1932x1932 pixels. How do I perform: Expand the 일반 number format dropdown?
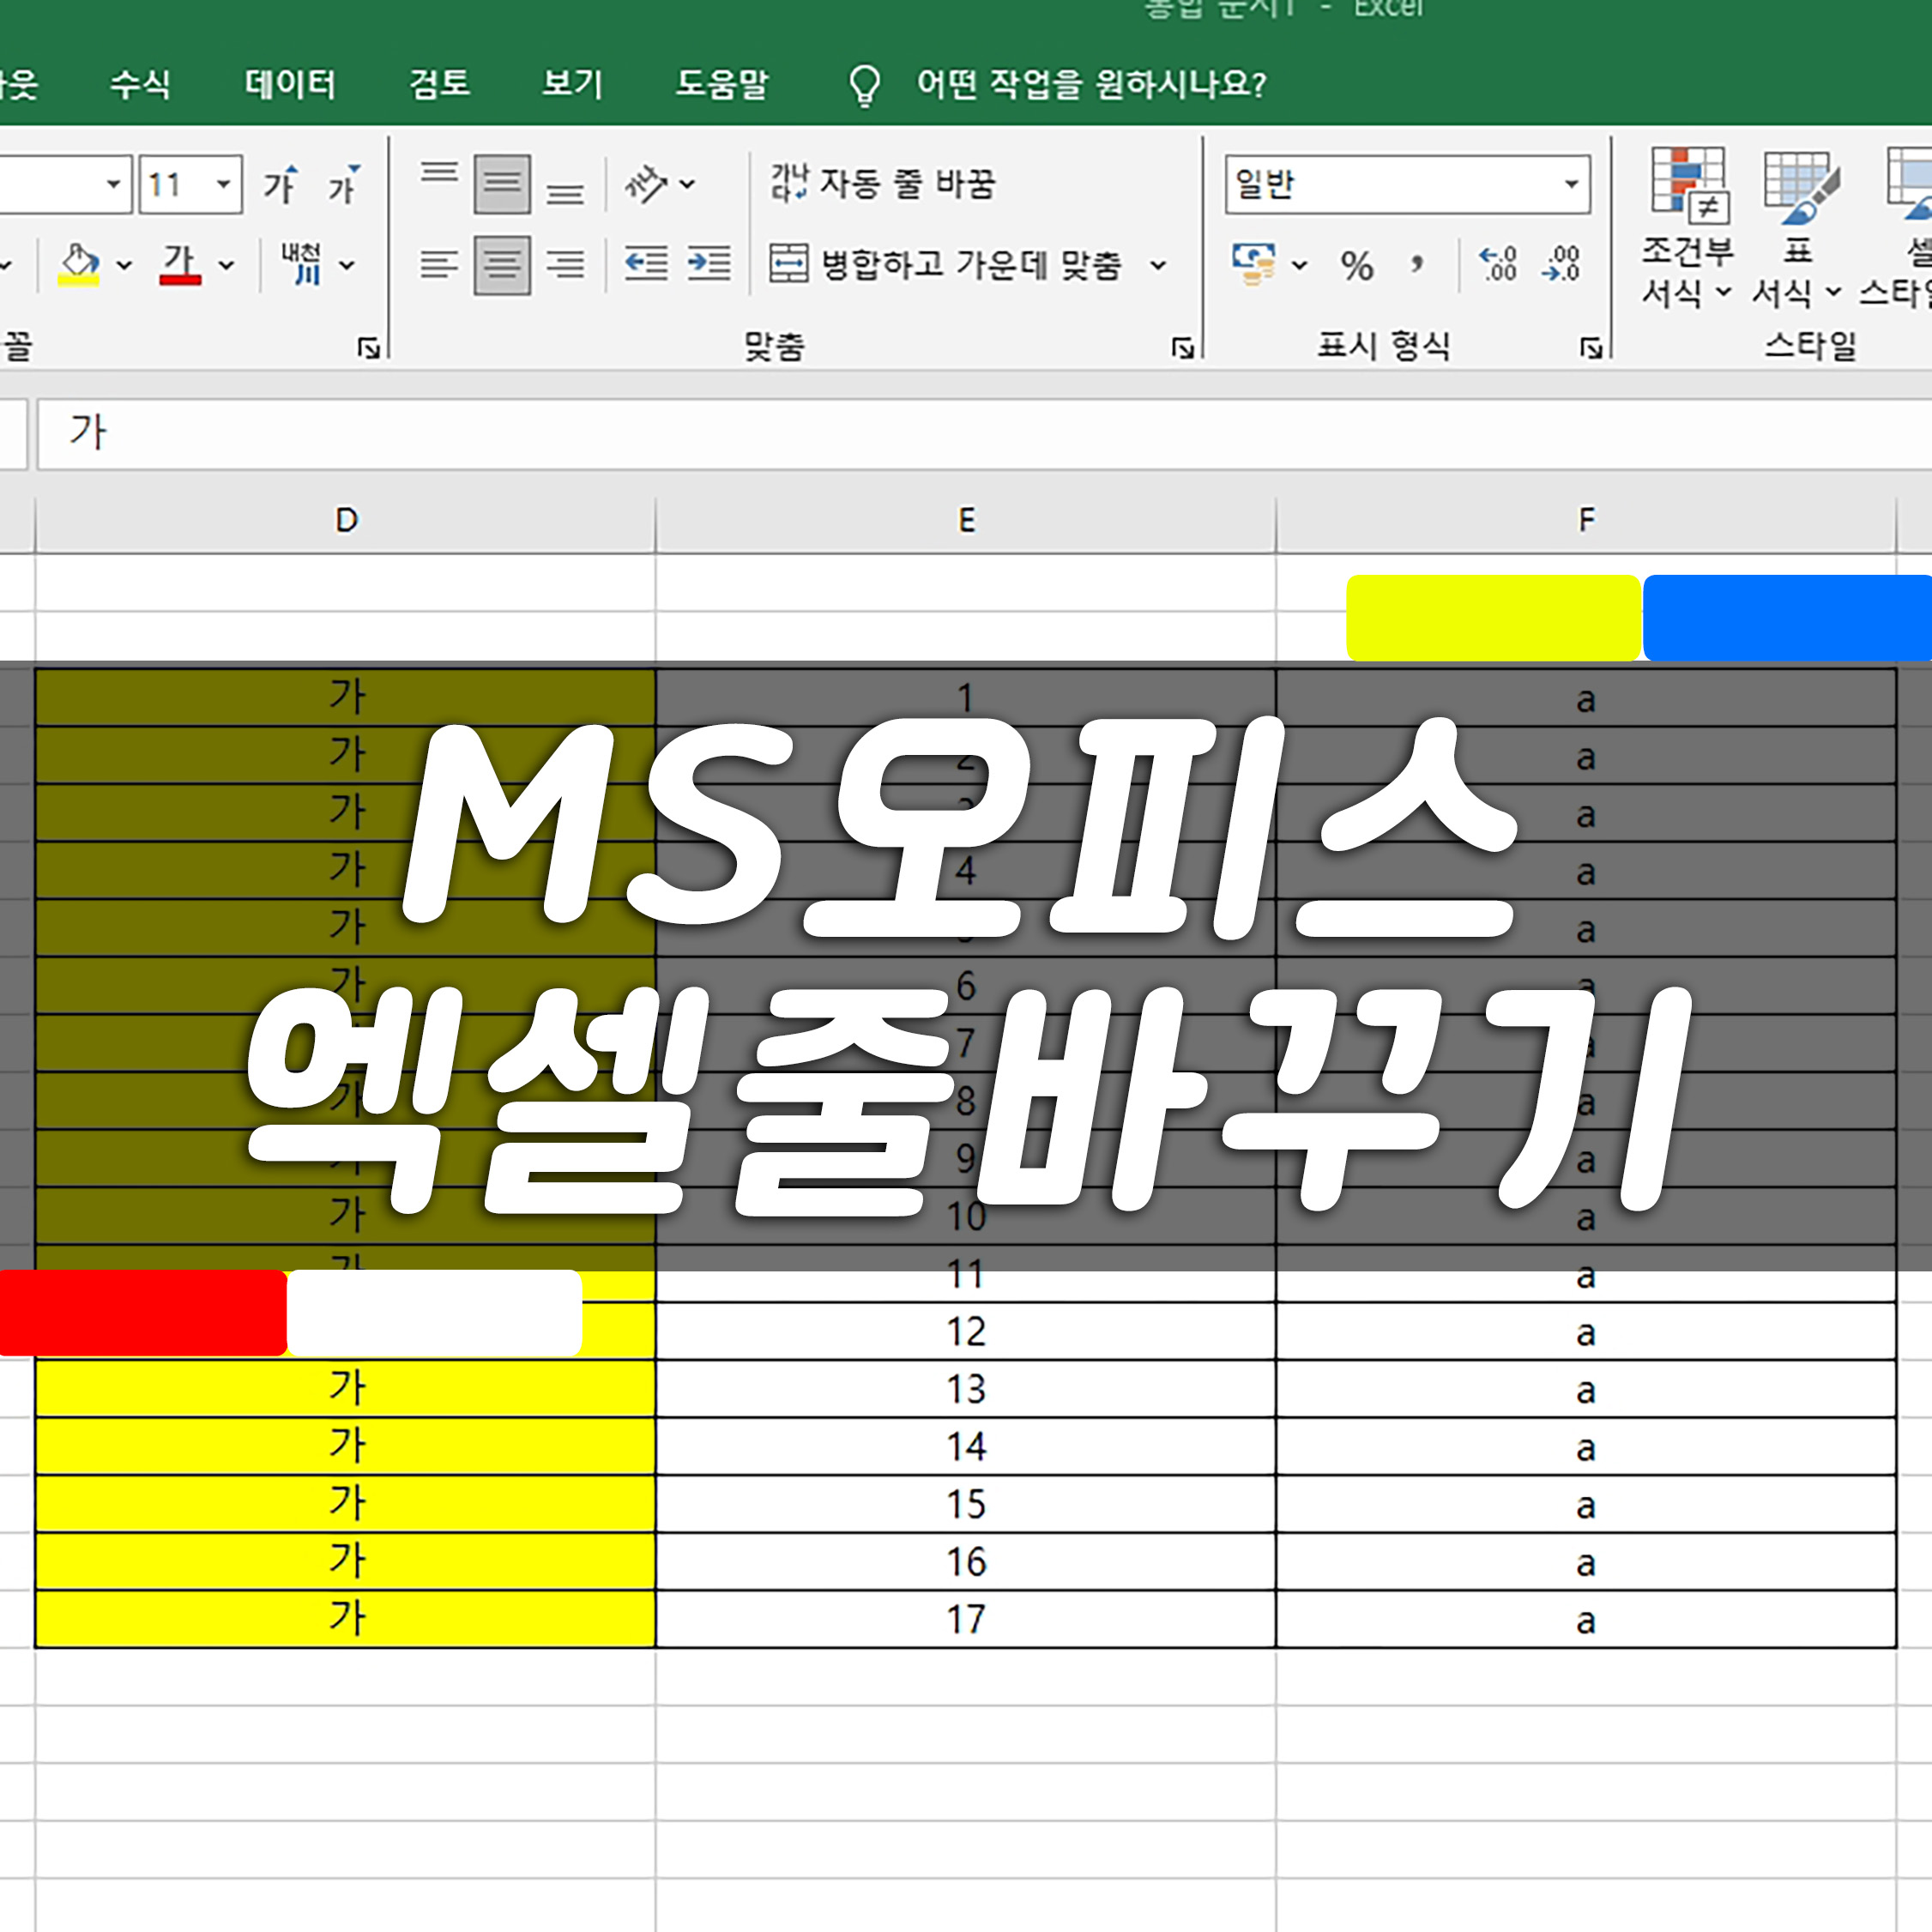coord(1571,184)
